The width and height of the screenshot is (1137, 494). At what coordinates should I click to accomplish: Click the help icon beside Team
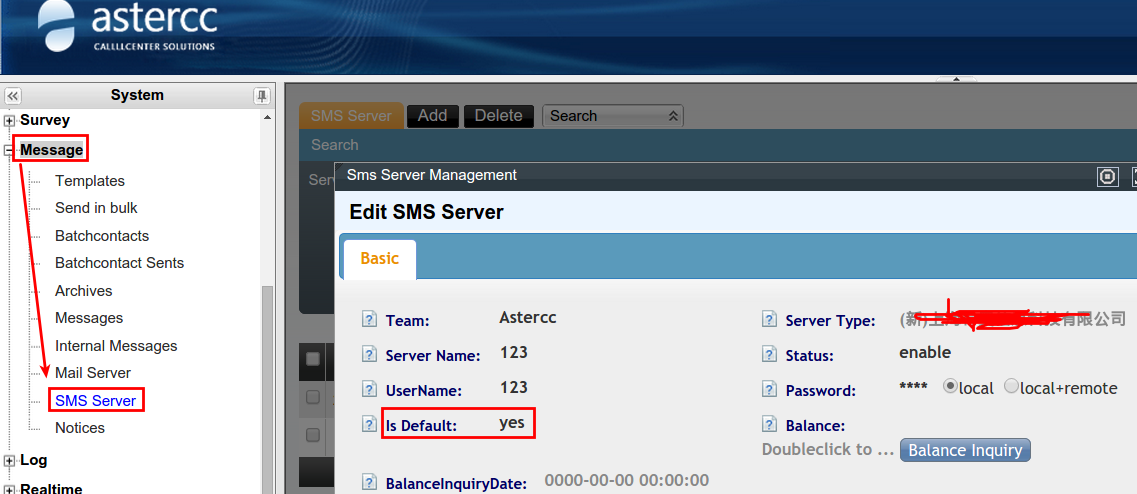pos(369,320)
